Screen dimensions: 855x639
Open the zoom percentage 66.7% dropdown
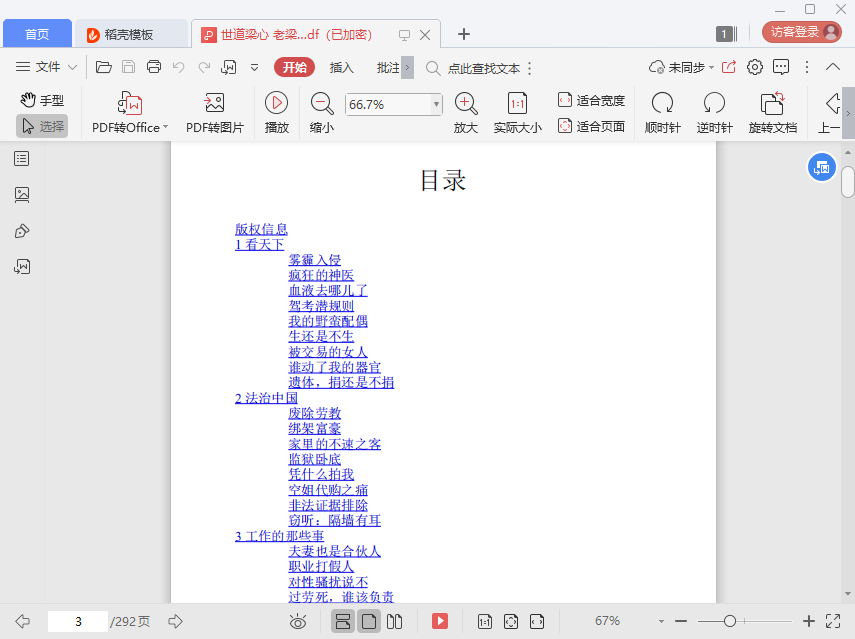pos(436,104)
